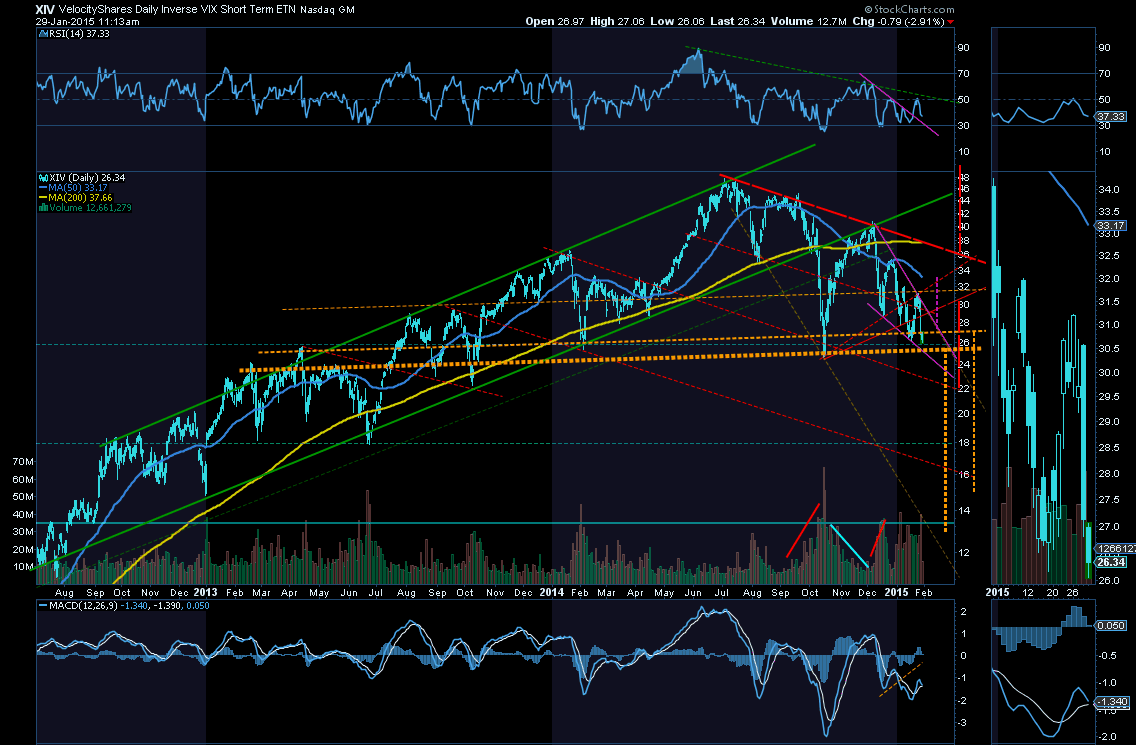Click the 34.0 price label on right axis

point(1109,190)
